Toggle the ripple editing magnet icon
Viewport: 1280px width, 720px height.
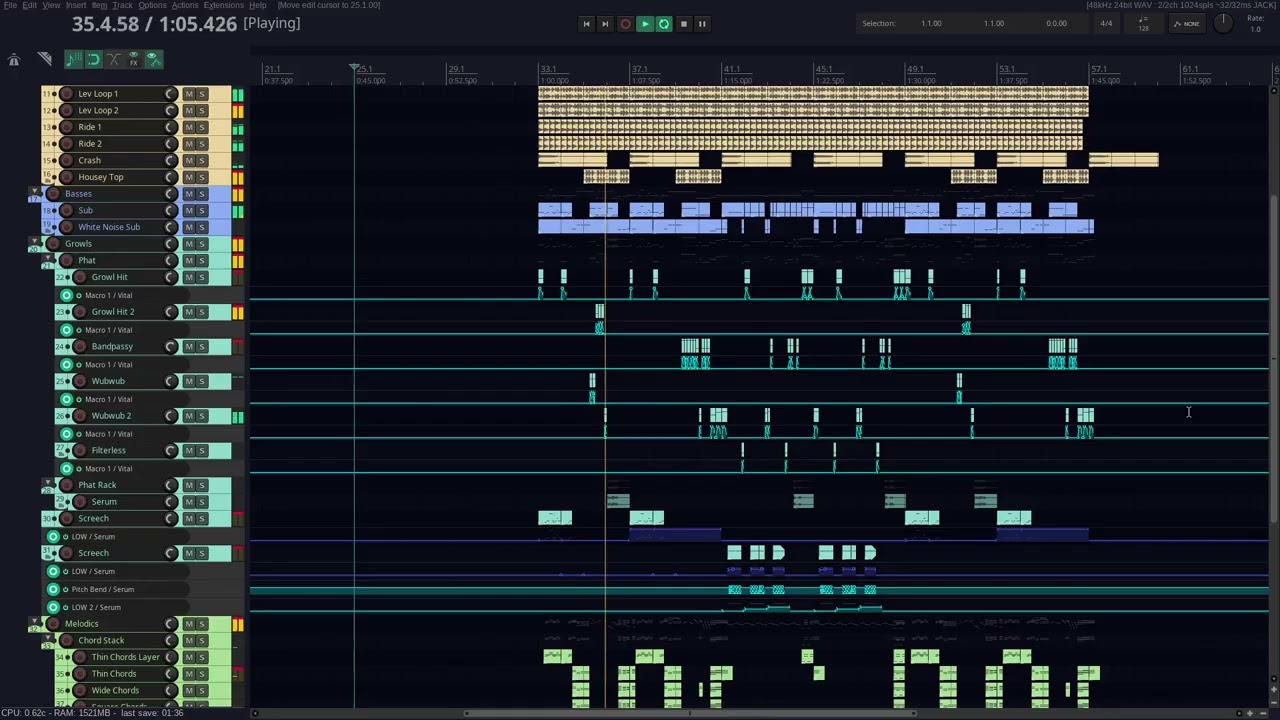tap(94, 60)
